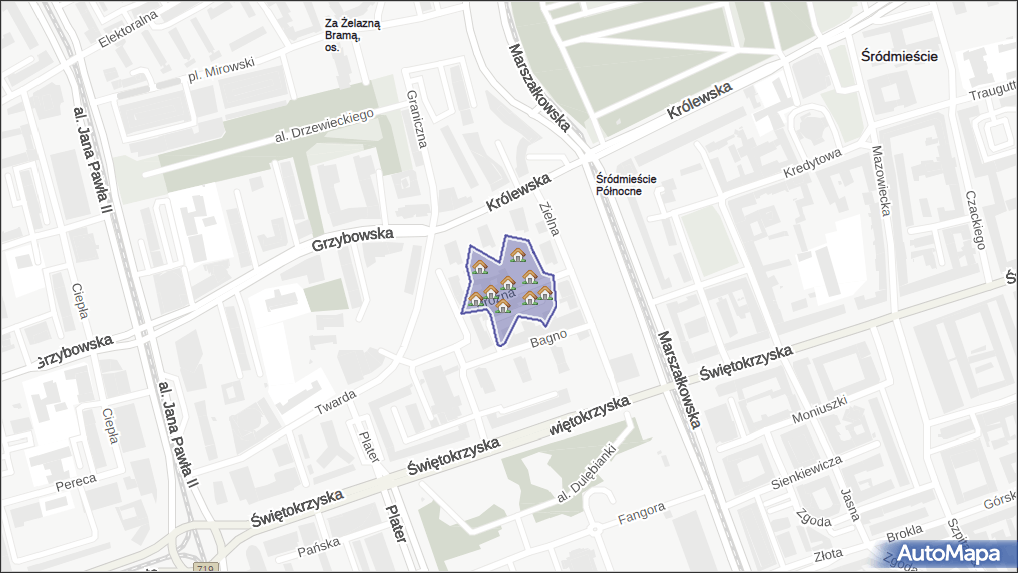This screenshot has width=1018, height=573.
Task: Click the Zgoda street label
Action: coord(813,518)
